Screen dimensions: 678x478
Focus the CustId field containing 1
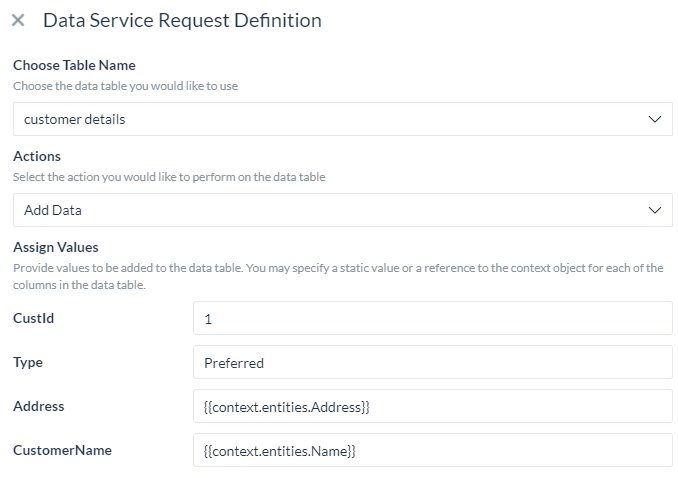click(432, 318)
